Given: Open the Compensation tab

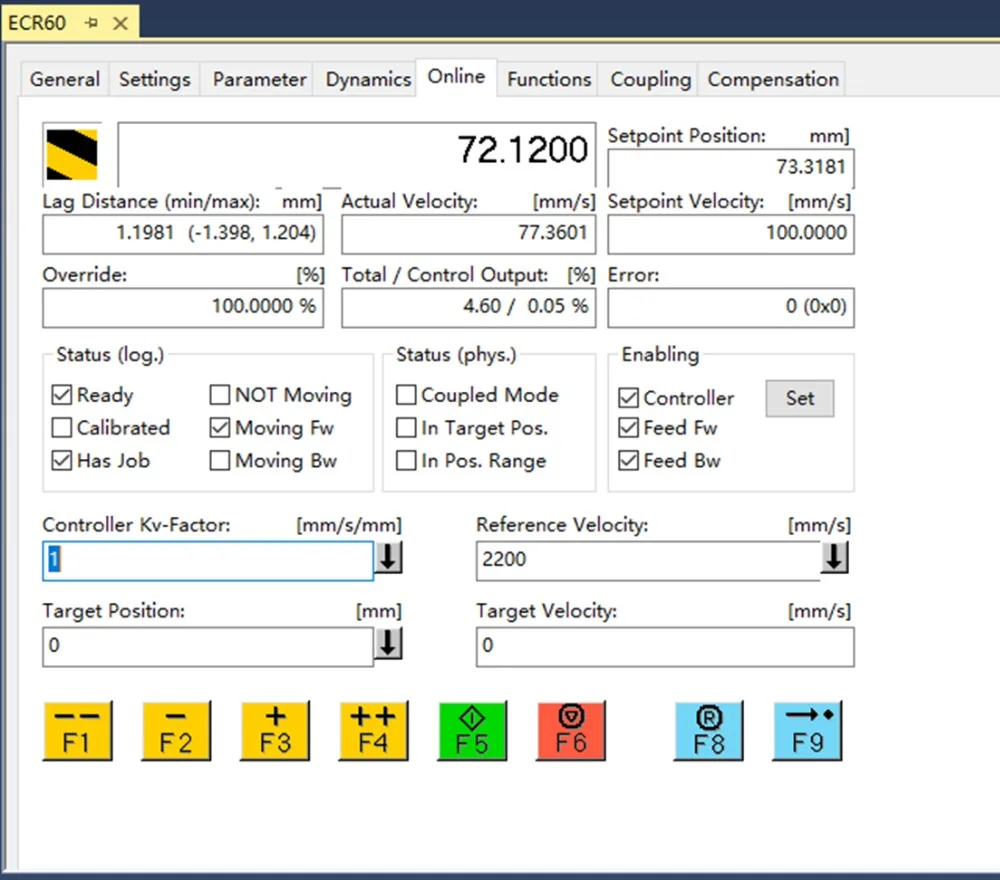Looking at the screenshot, I should click(773, 79).
